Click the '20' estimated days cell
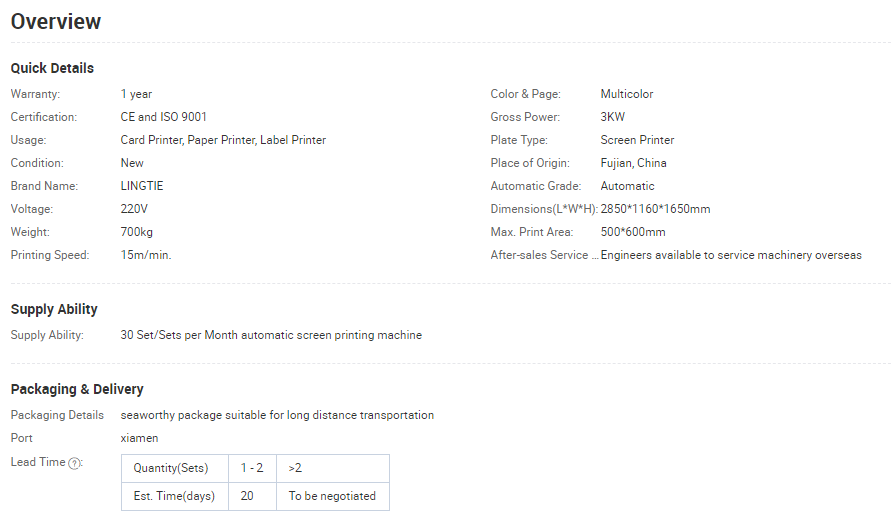This screenshot has width=891, height=518. coord(252,496)
